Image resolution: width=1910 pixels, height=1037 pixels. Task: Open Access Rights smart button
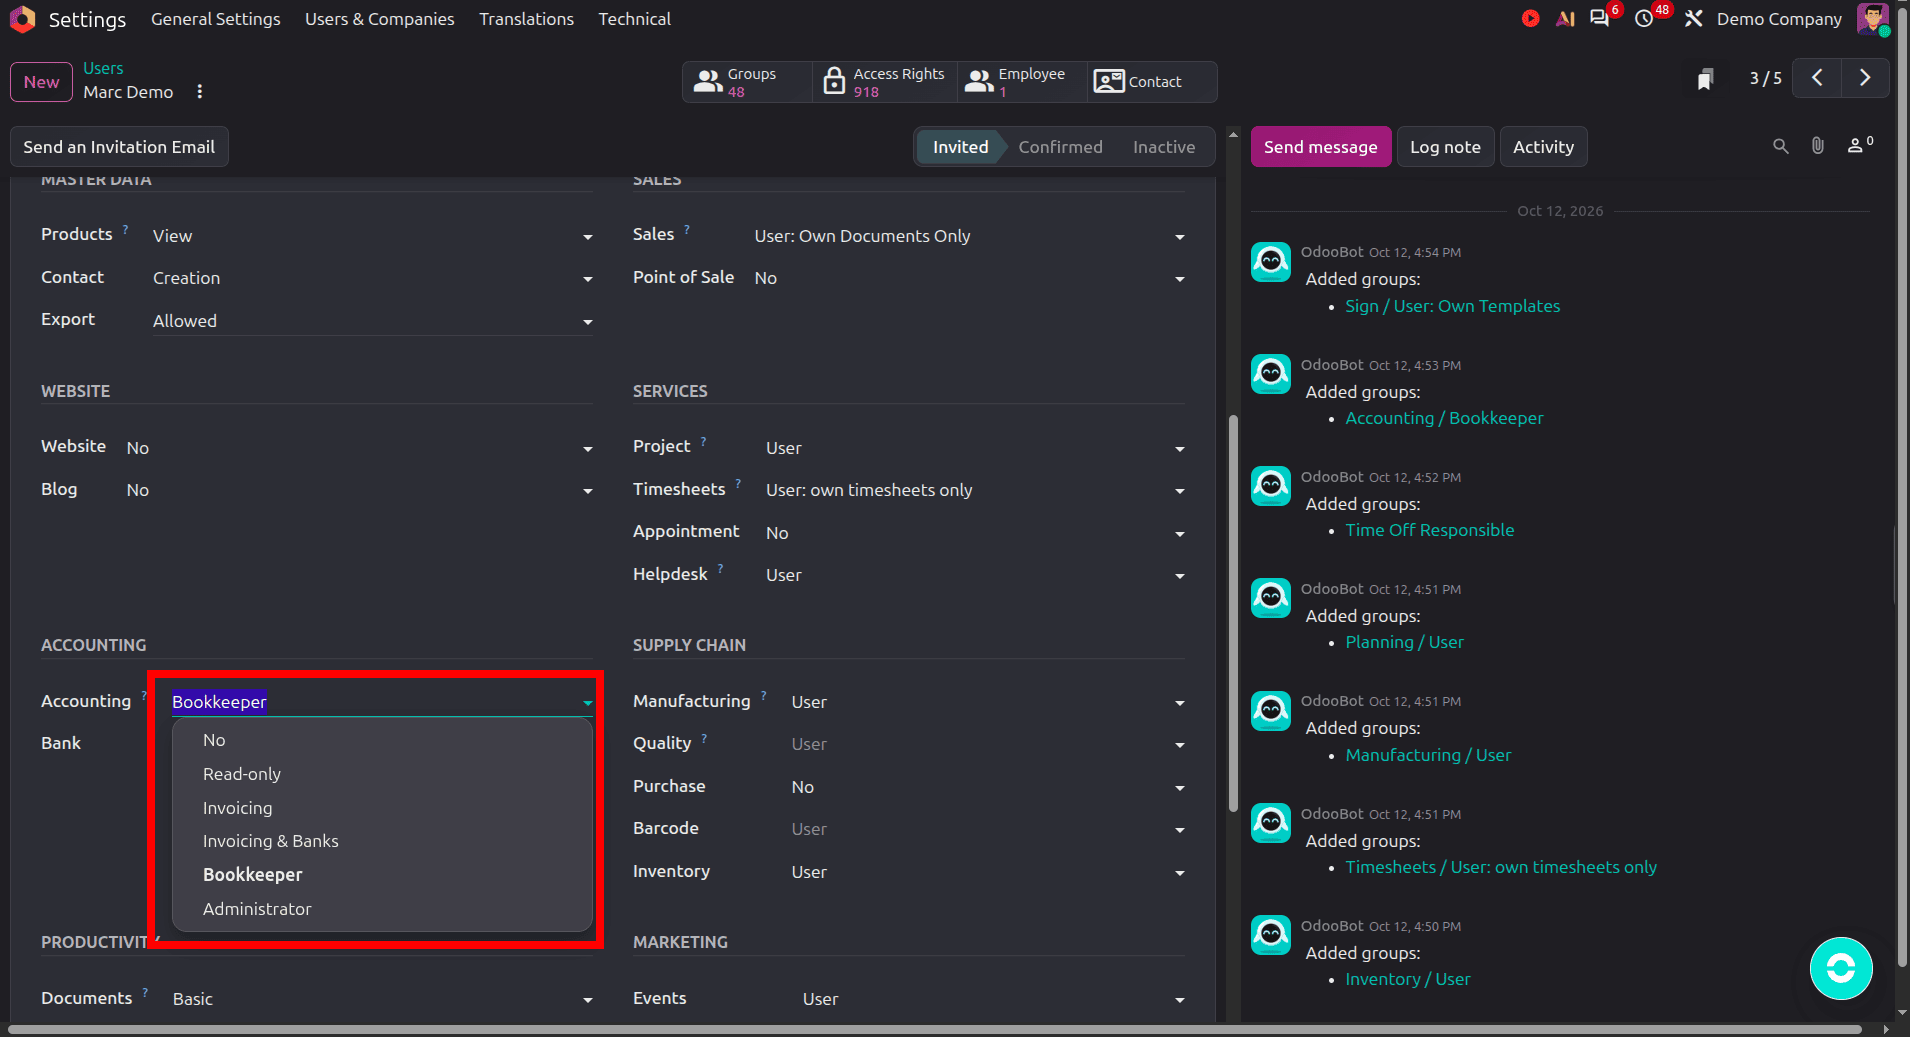[x=885, y=82]
